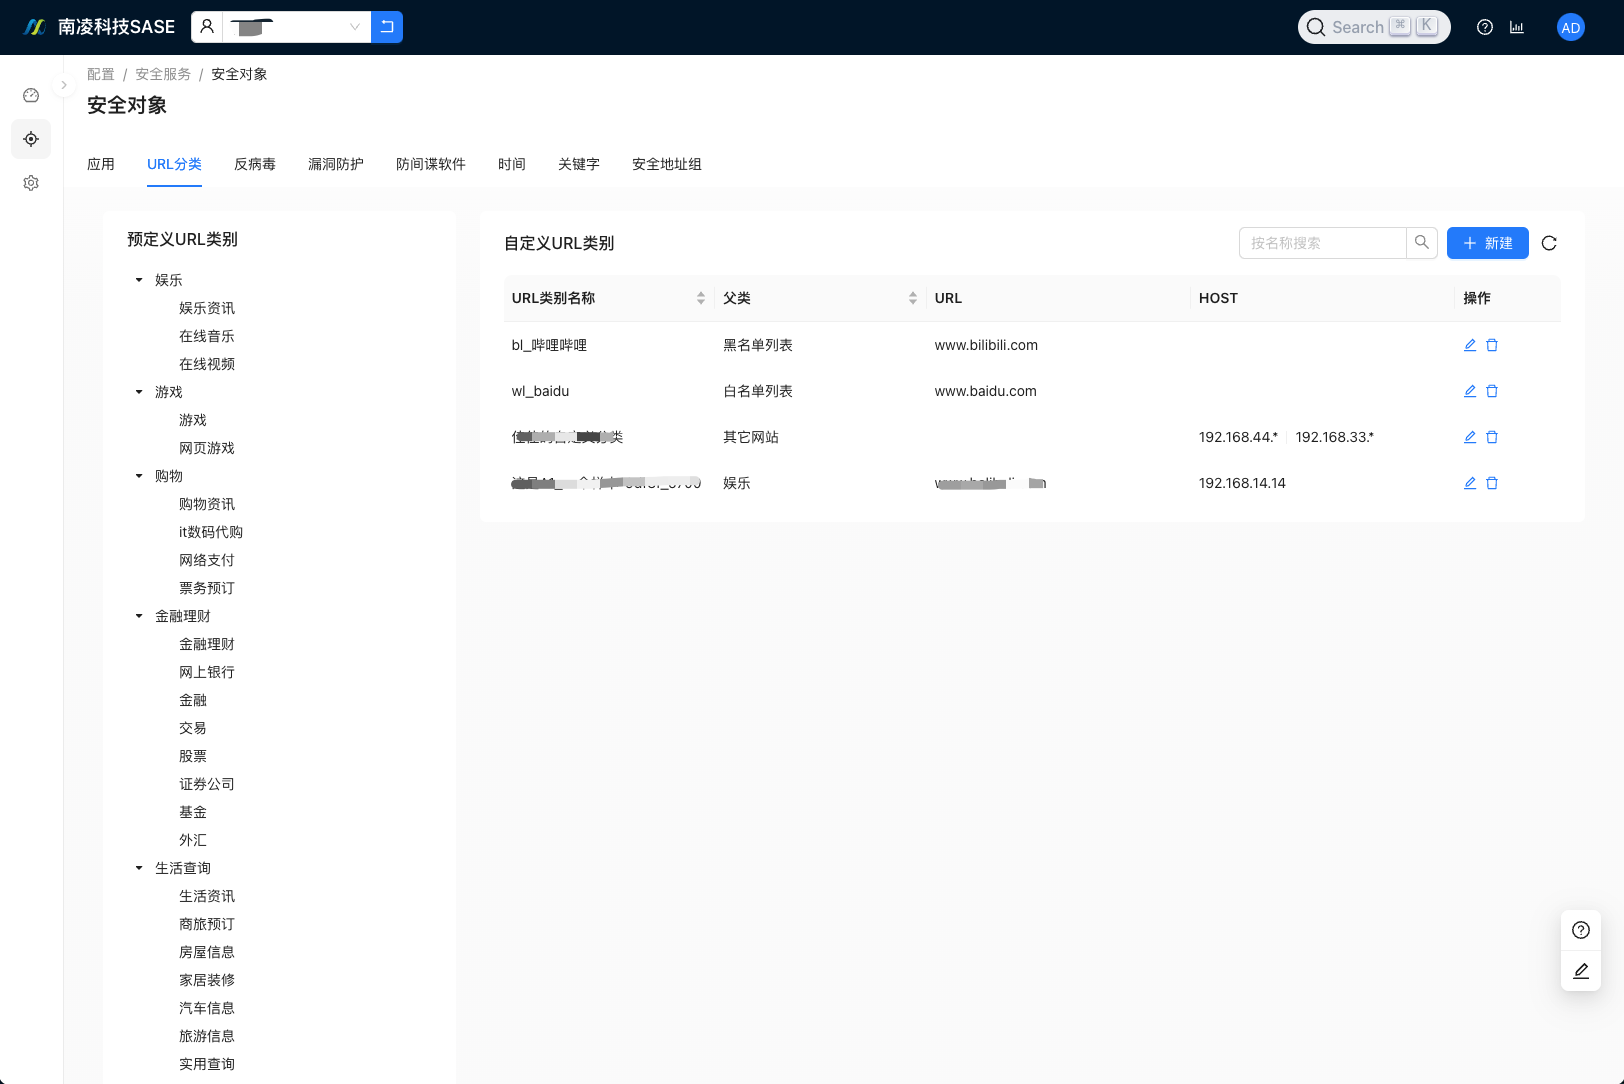Open the help question-mark icon in header
Viewport: 1624px width, 1084px height.
1485,27
